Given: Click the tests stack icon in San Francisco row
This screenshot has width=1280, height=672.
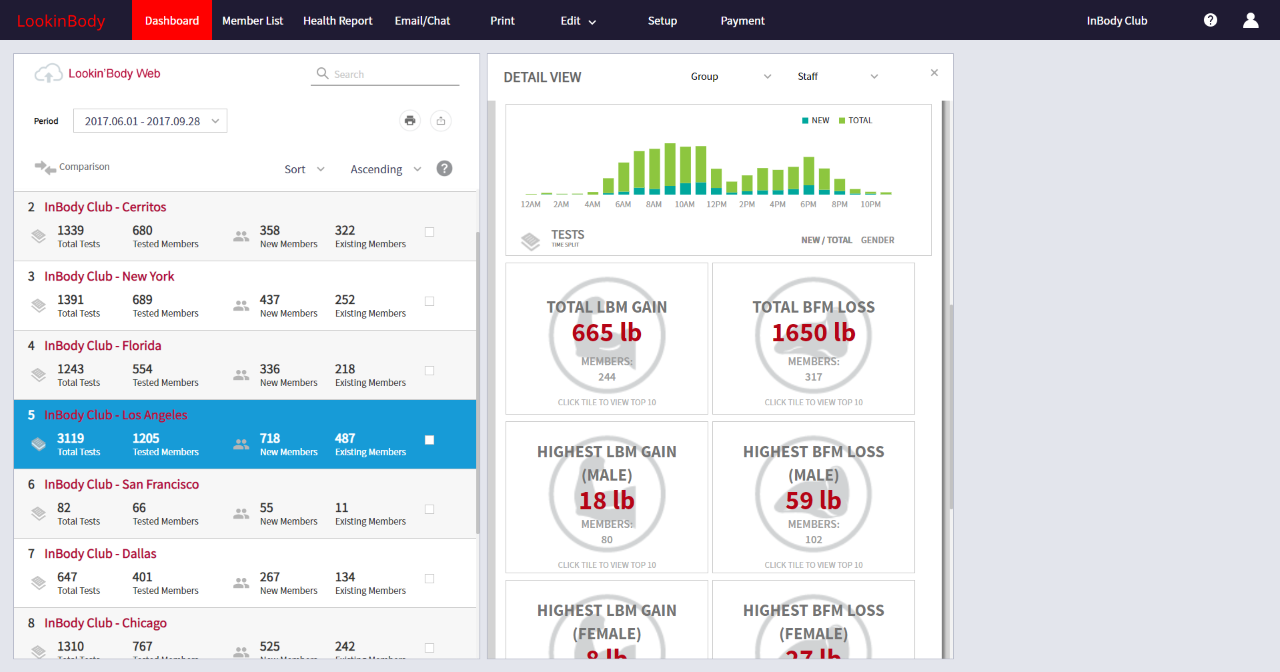Looking at the screenshot, I should 38,513.
